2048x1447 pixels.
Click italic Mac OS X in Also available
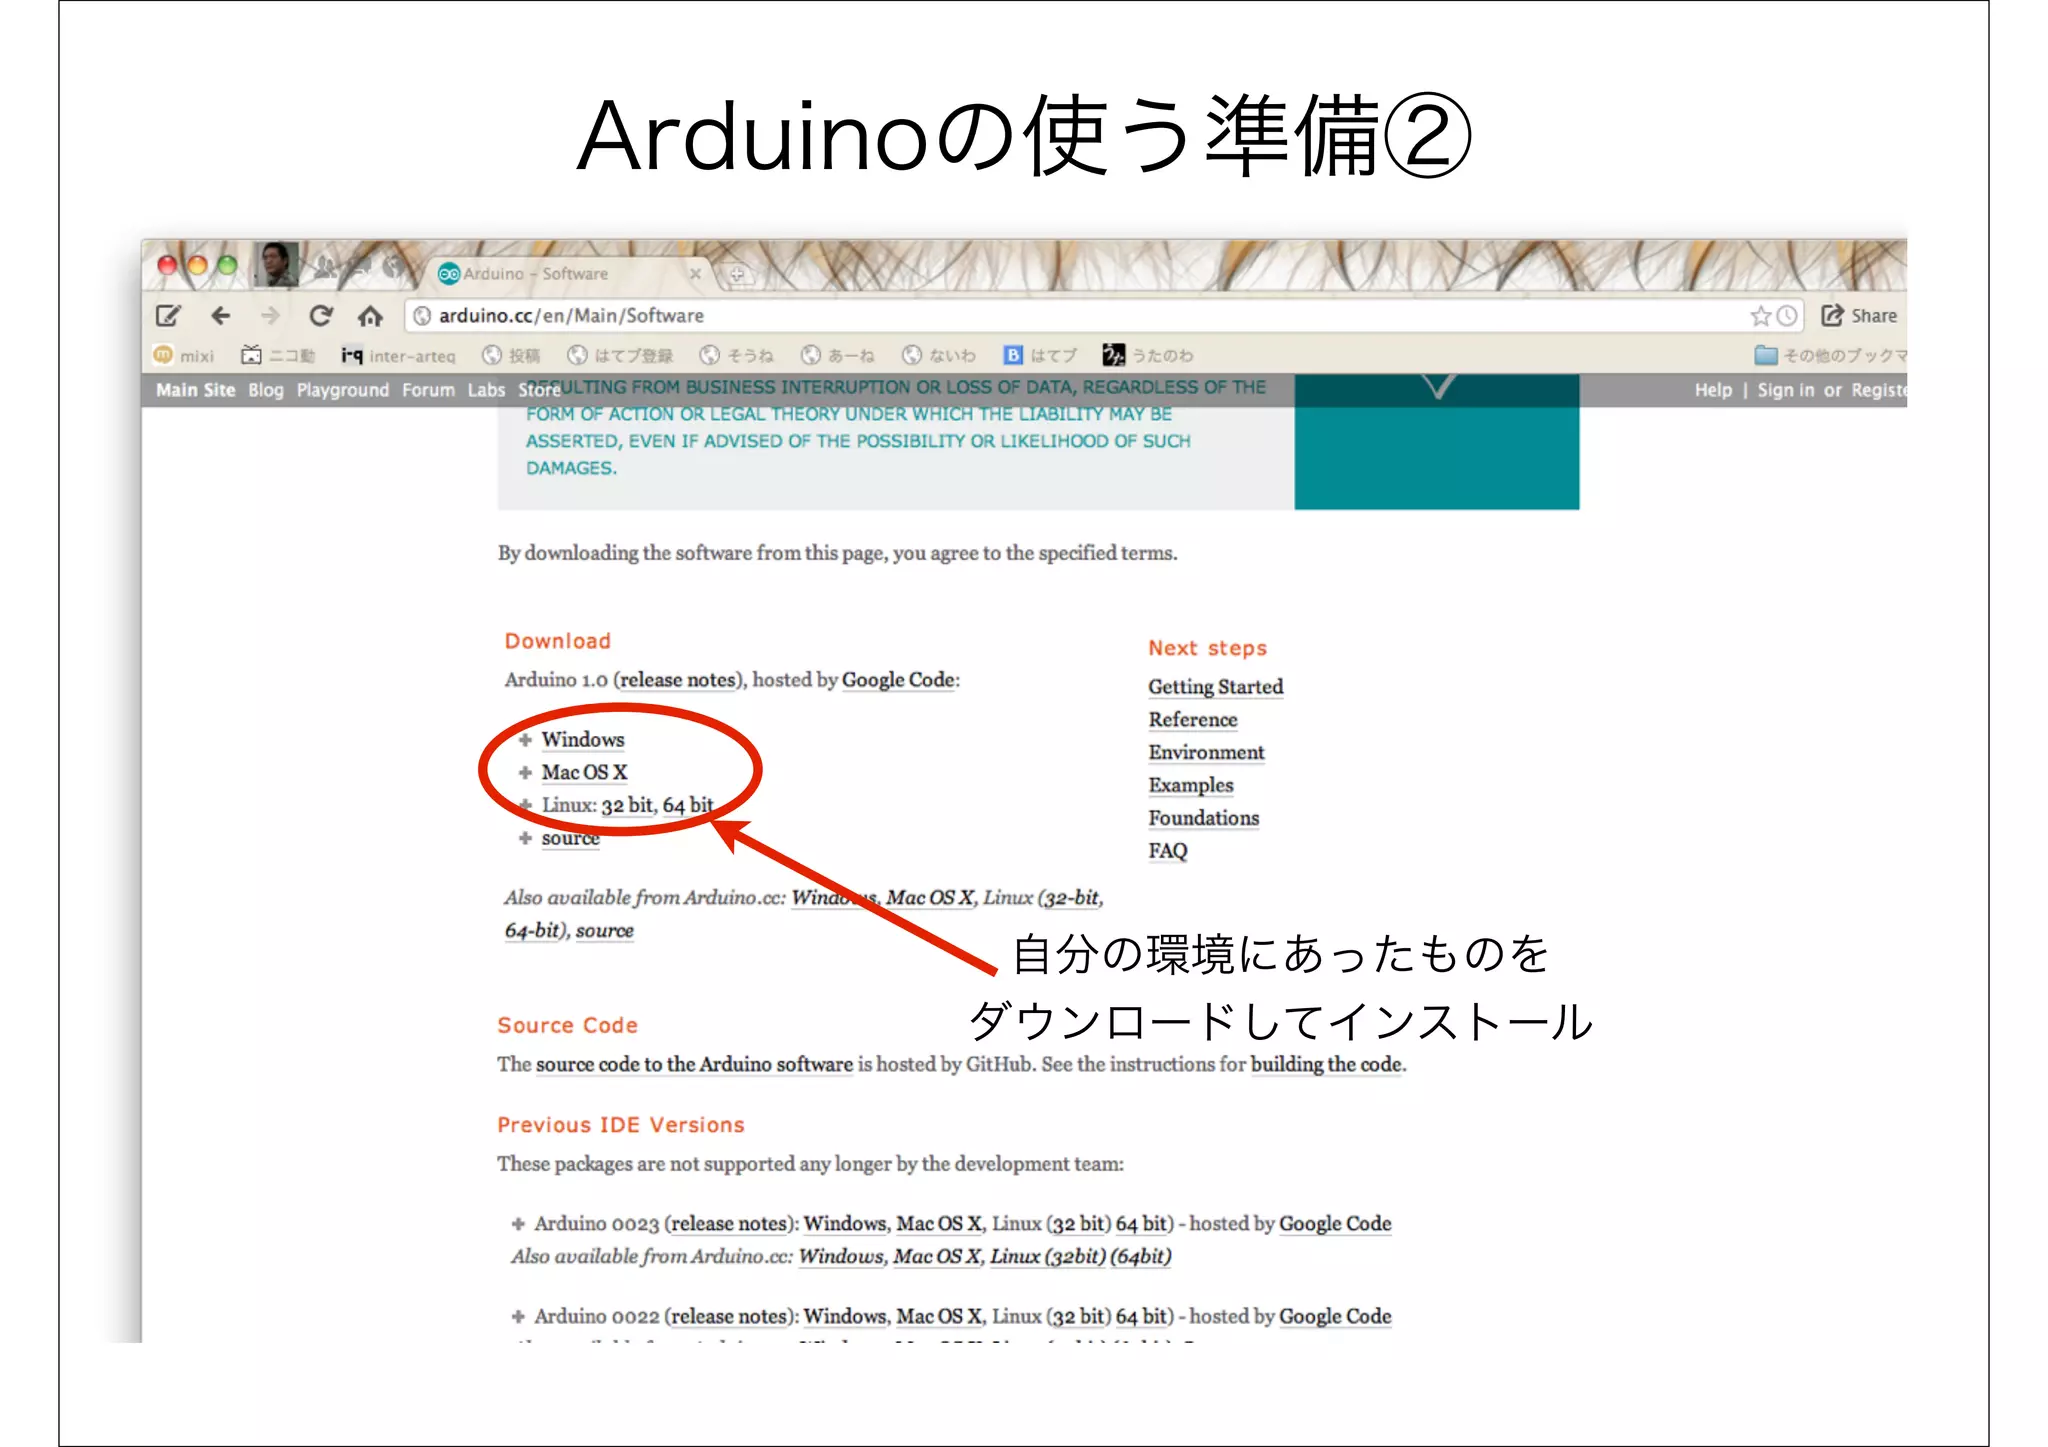click(930, 897)
